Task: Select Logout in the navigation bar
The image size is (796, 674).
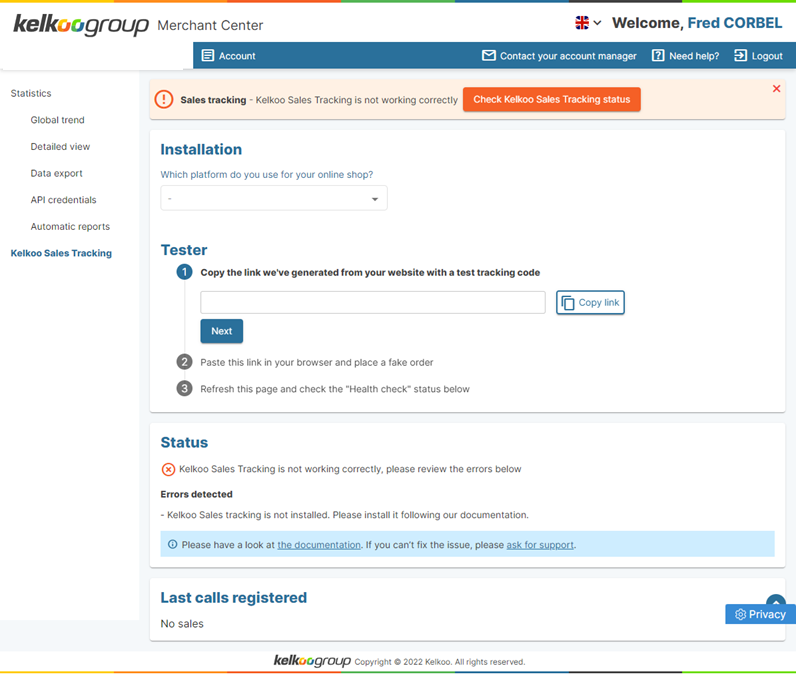Action: click(x=758, y=56)
